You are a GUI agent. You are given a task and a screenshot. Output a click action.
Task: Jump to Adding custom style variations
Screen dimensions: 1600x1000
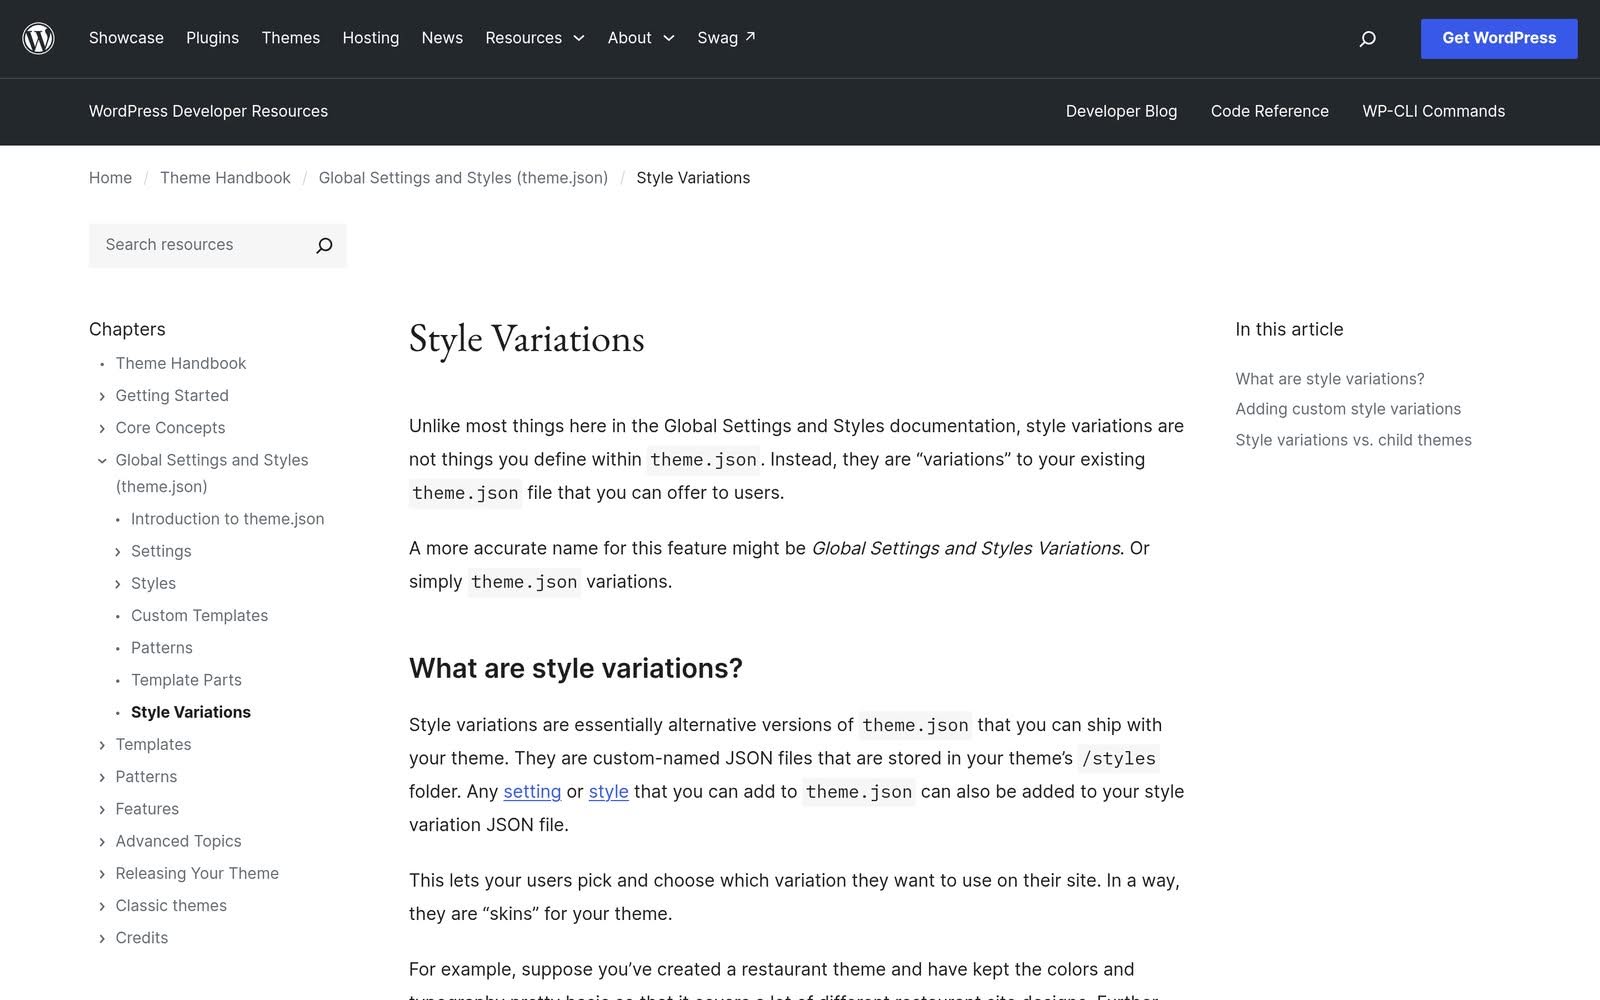pyautogui.click(x=1348, y=409)
